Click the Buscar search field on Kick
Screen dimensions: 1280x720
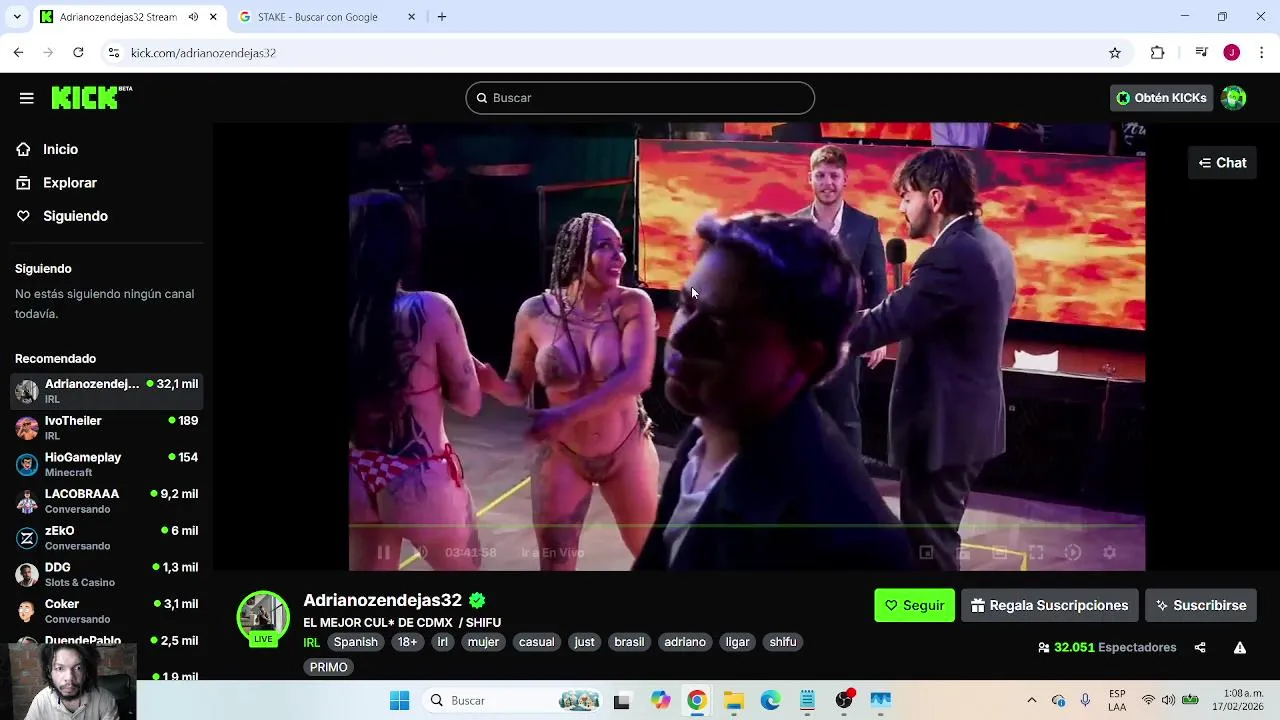640,98
